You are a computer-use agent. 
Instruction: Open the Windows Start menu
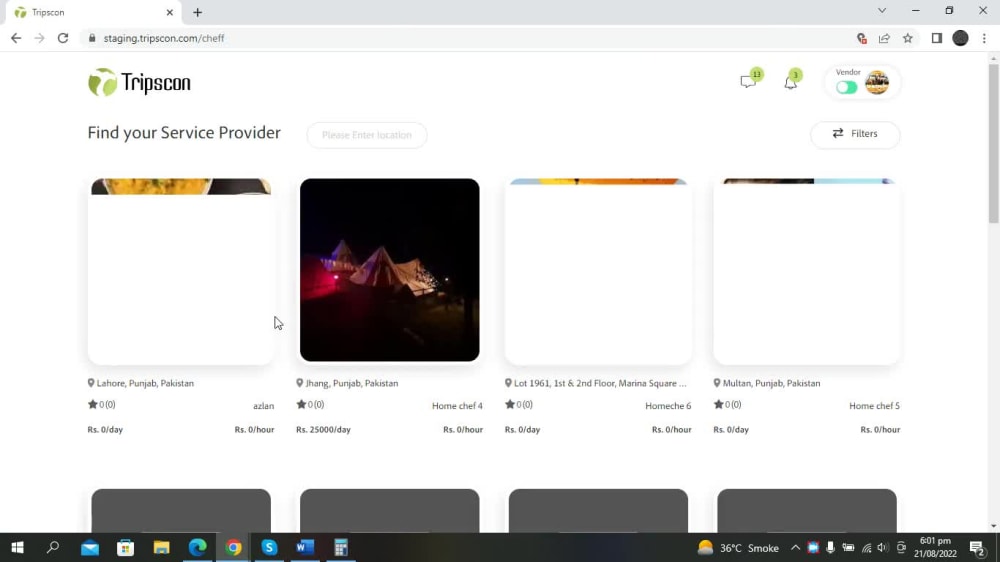tap(17, 547)
